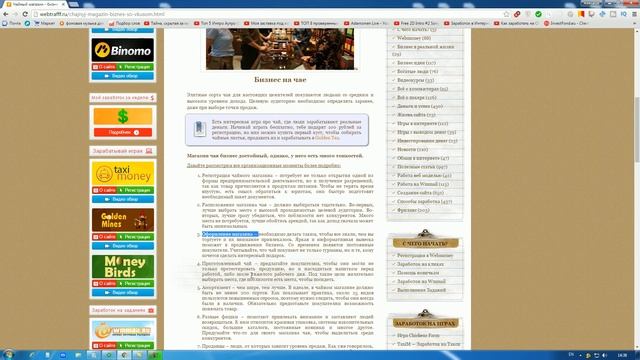Viewport: 640px width, 360px height.
Task: Click the 'Бизнес на чае' heading
Action: pos(280,80)
